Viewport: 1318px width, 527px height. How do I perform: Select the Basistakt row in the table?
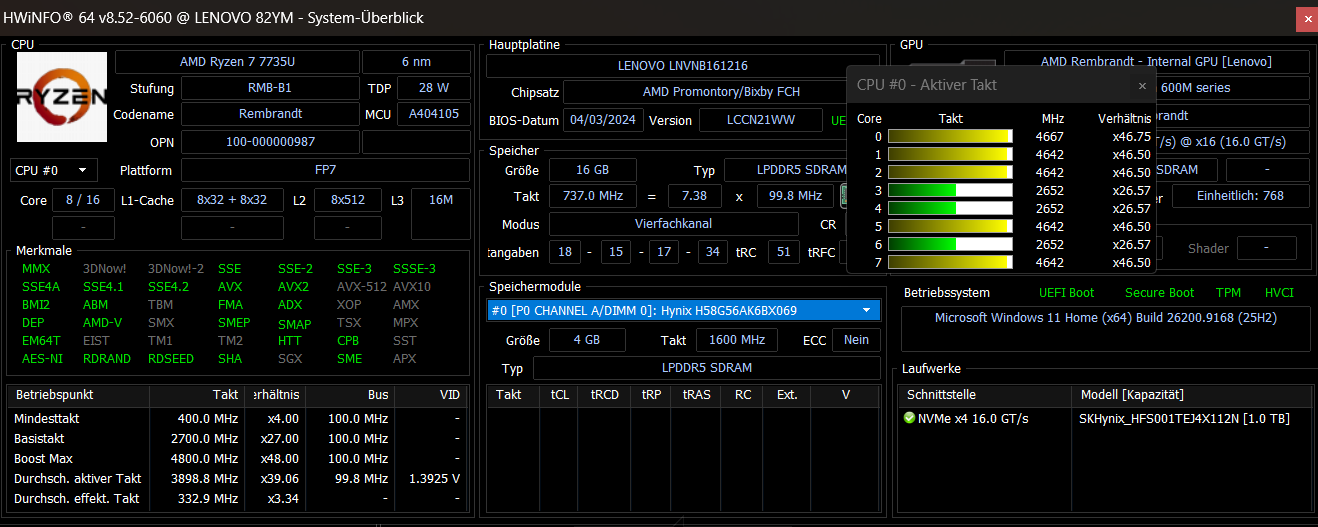click(237, 439)
